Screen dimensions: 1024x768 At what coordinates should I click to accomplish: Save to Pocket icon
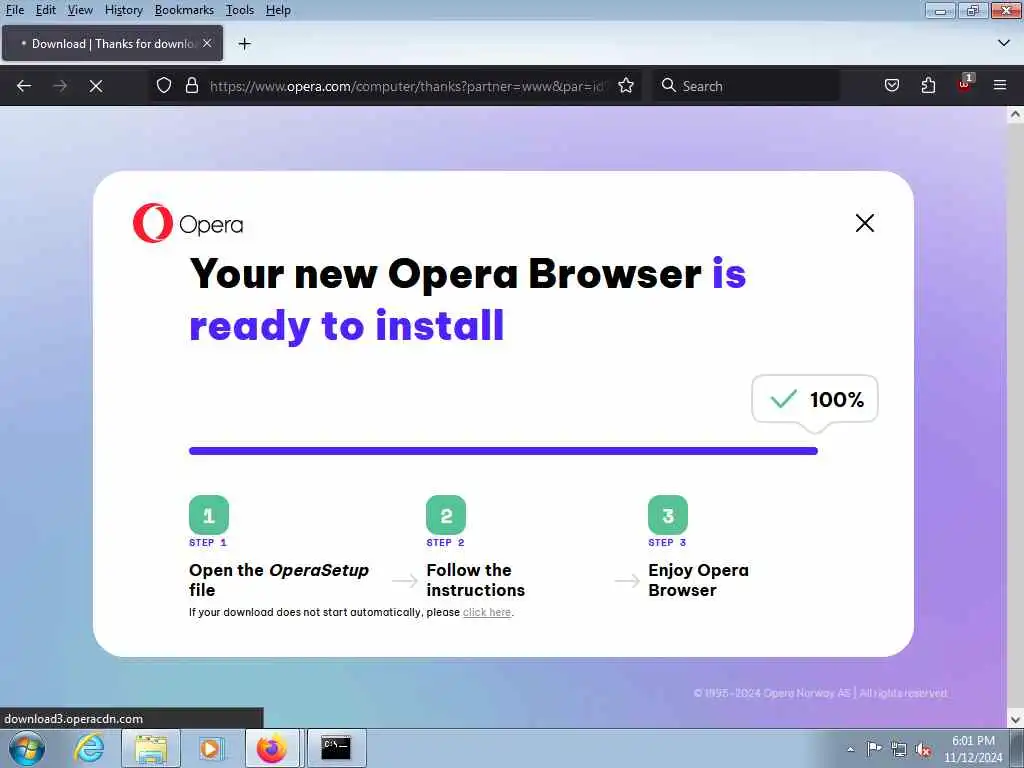[x=891, y=86]
